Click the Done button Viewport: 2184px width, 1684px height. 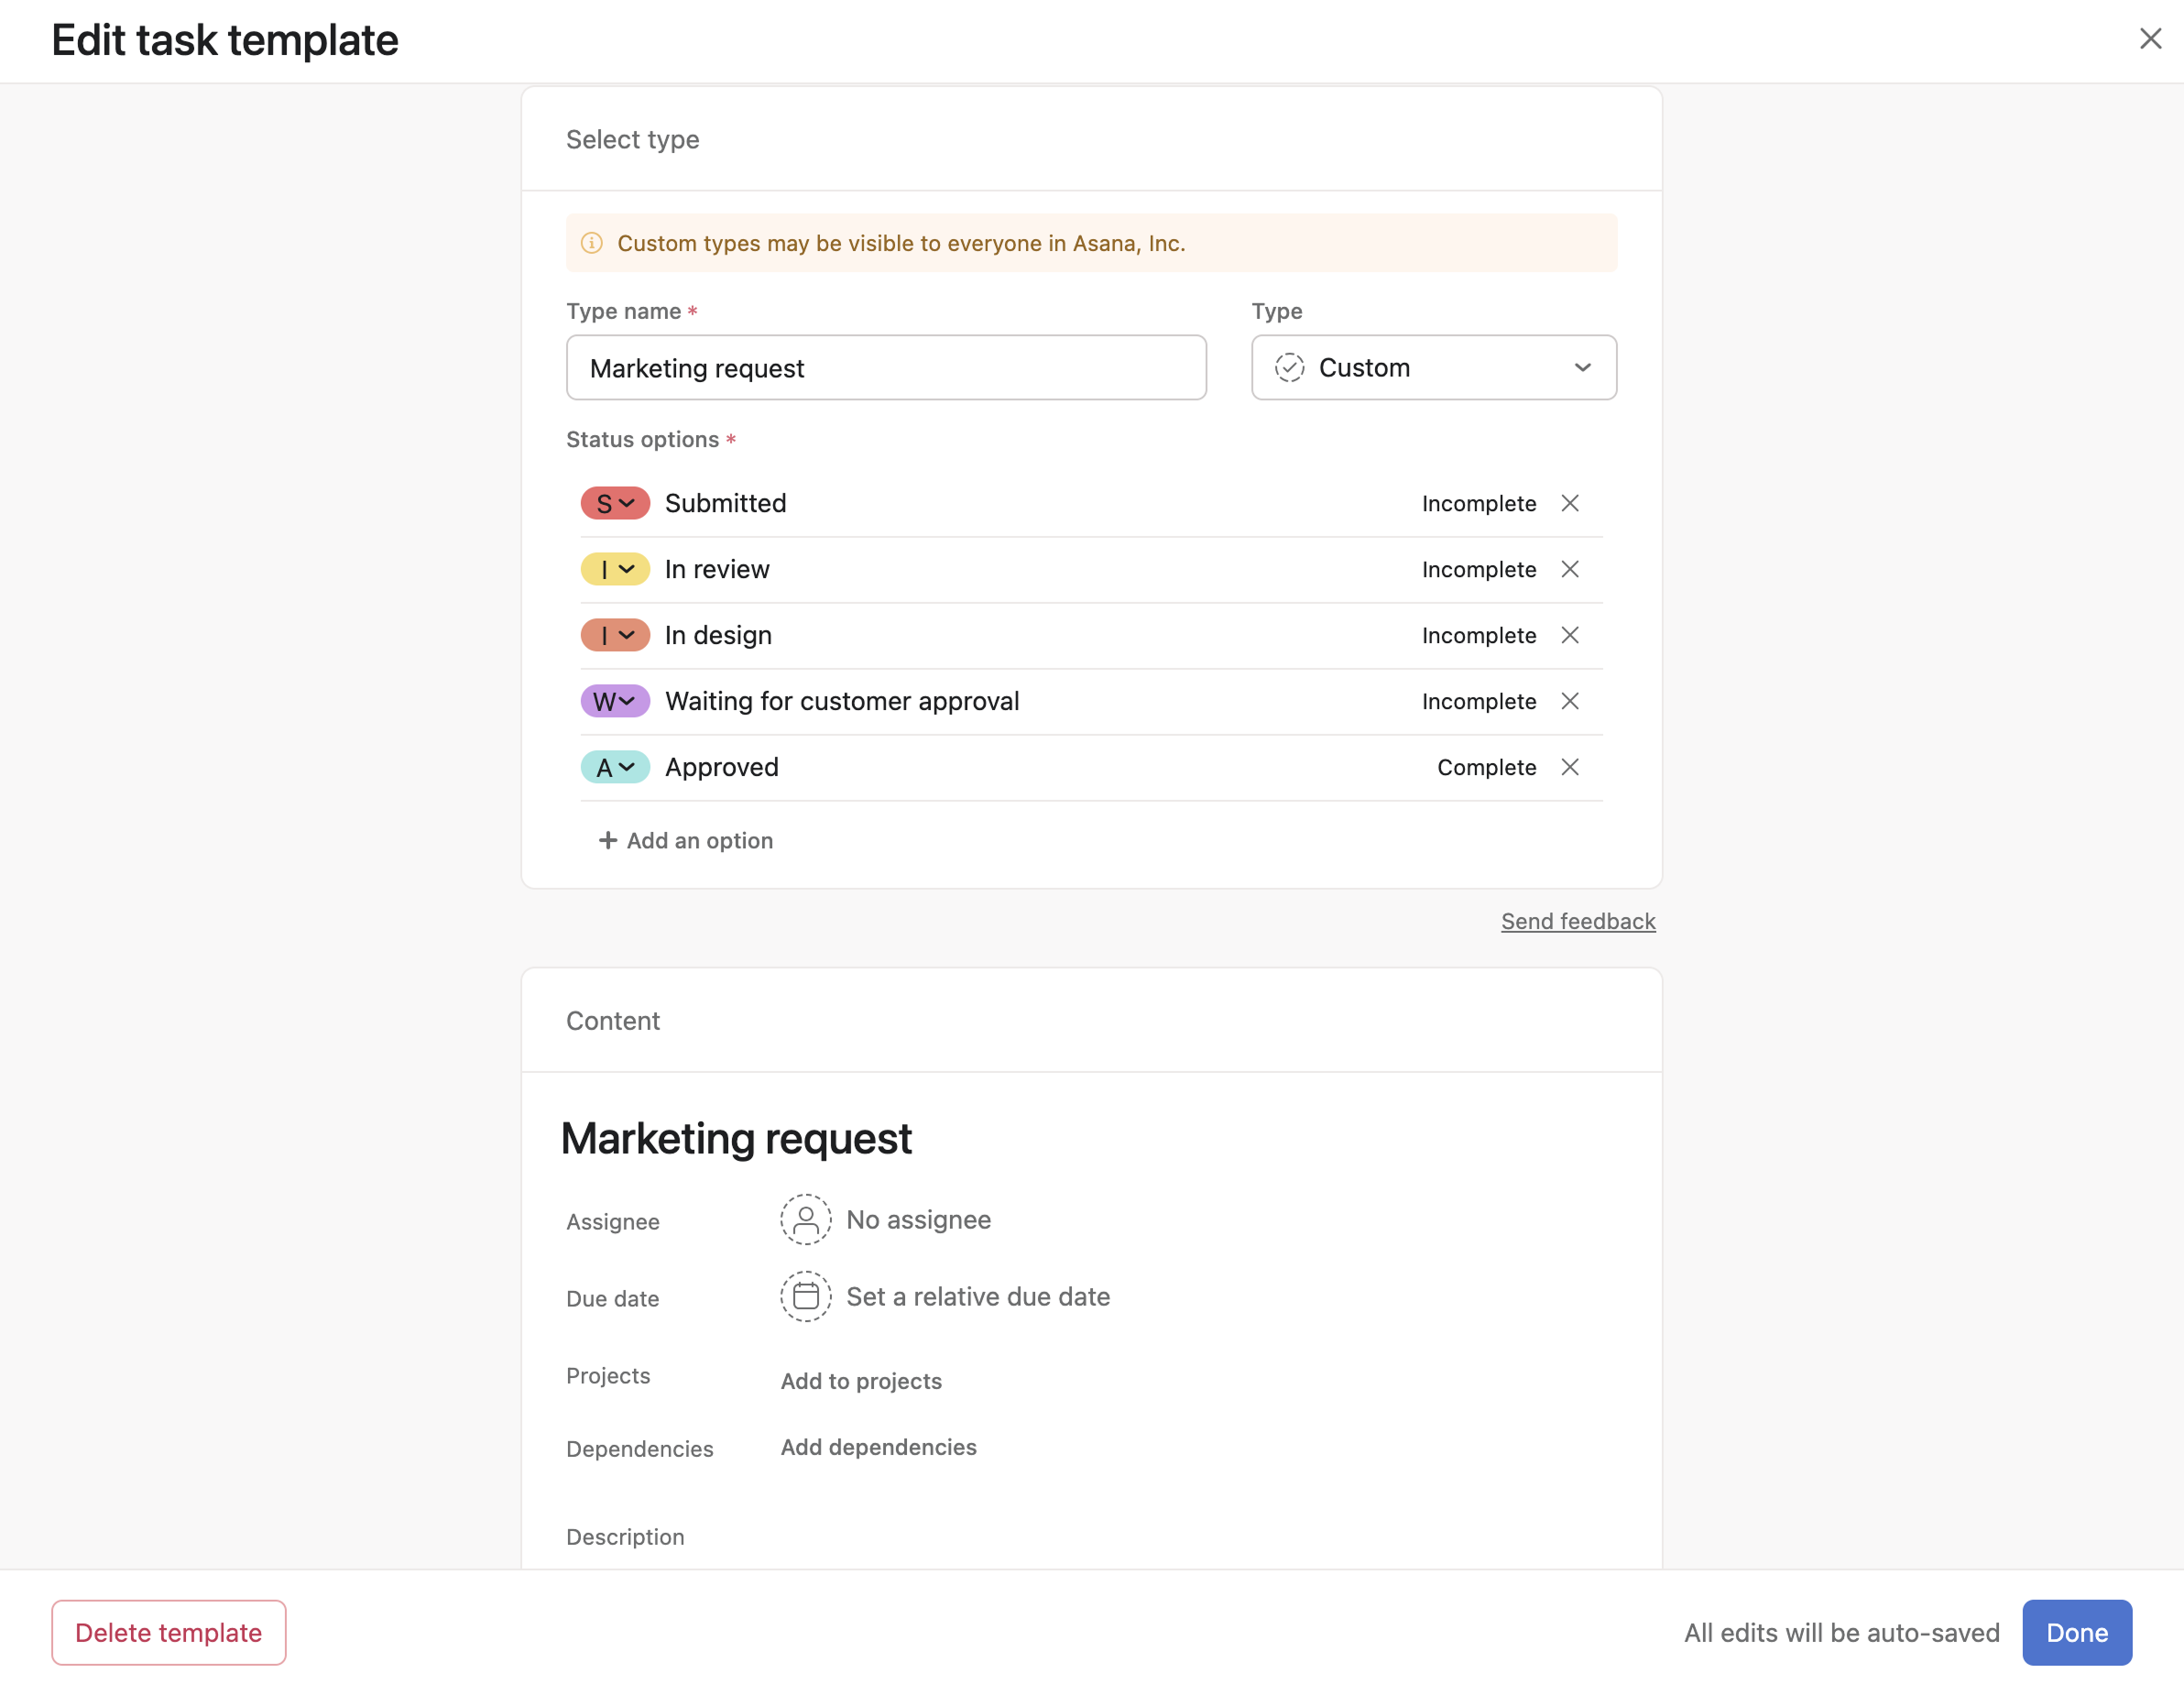pyautogui.click(x=2077, y=1632)
